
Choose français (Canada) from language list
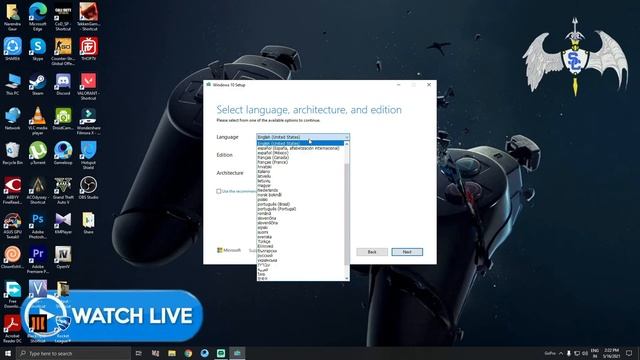pyautogui.click(x=273, y=158)
